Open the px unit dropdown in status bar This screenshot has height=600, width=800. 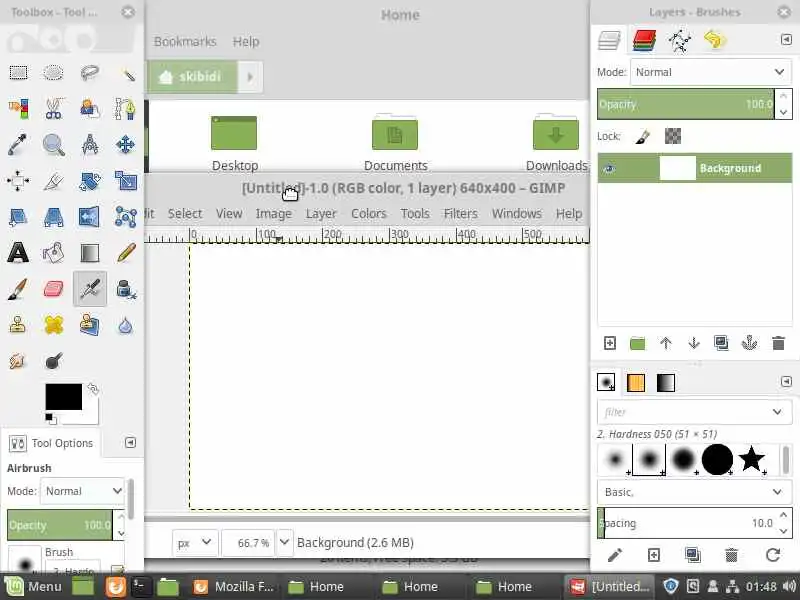195,542
